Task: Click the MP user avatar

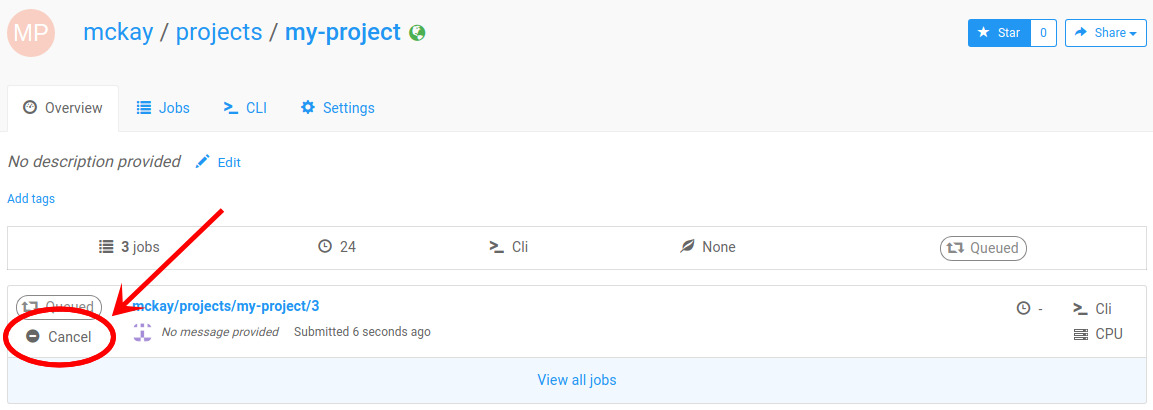Action: pyautogui.click(x=30, y=32)
